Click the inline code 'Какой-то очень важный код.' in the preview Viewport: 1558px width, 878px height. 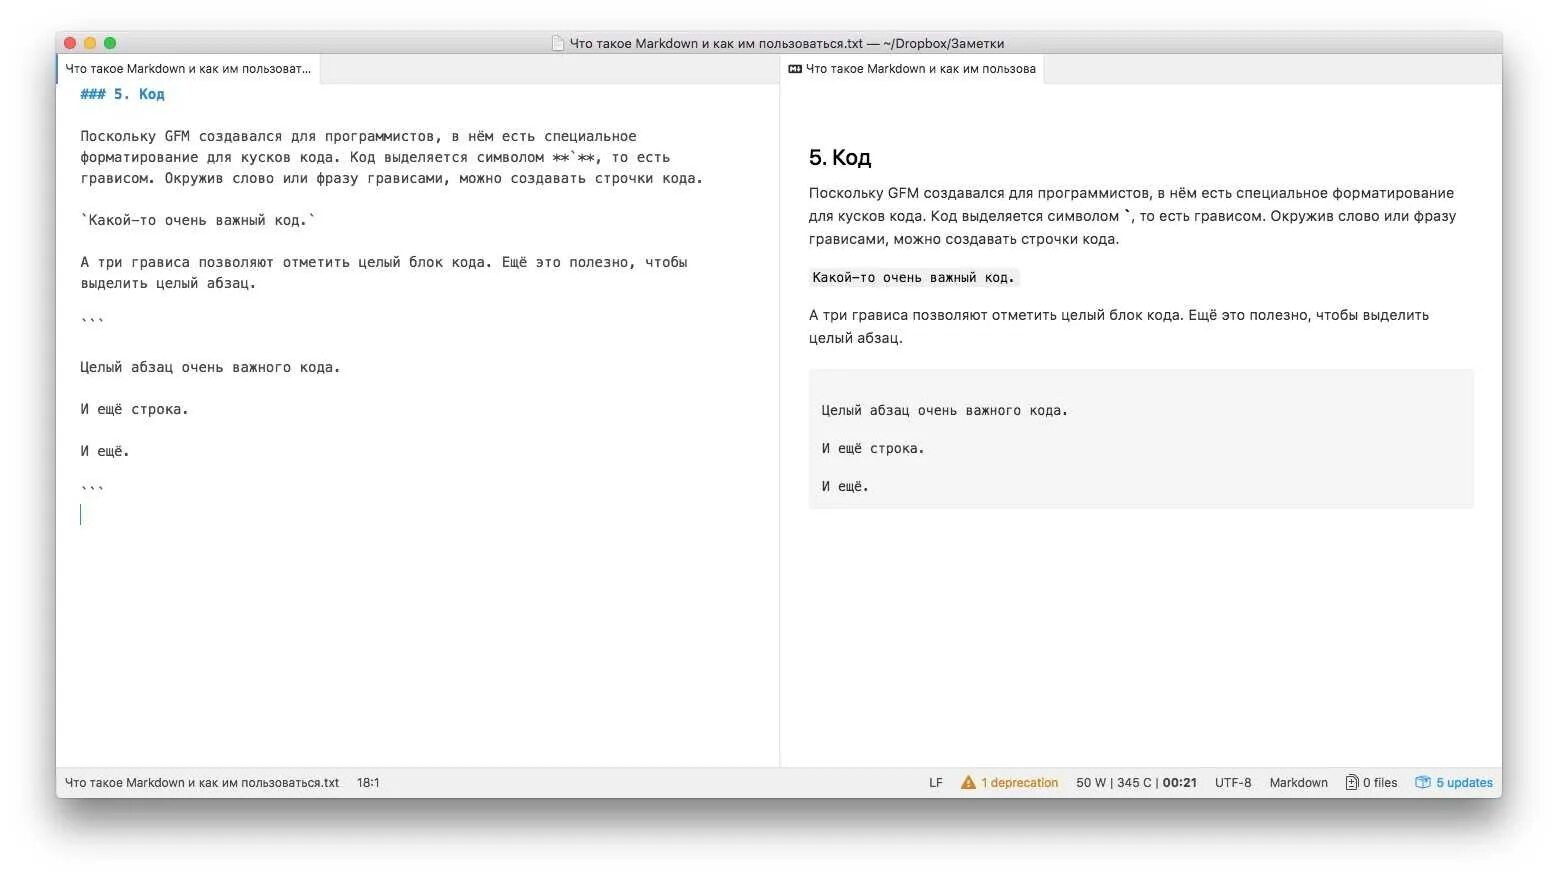pyautogui.click(x=913, y=277)
